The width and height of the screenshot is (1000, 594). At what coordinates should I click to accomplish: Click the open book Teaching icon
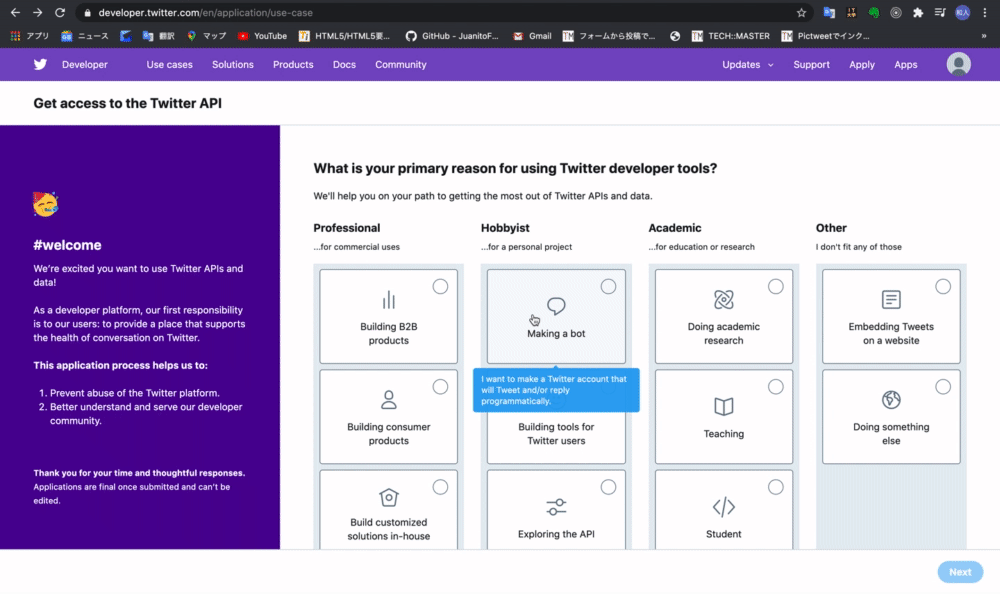pos(723,406)
